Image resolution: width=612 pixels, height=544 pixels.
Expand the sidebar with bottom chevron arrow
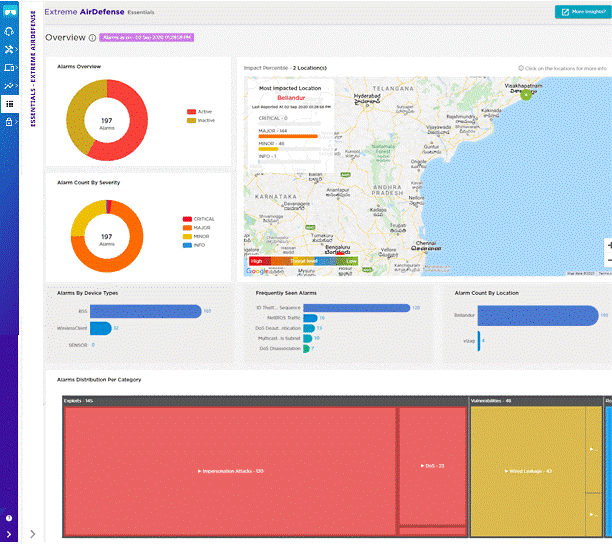33,534
